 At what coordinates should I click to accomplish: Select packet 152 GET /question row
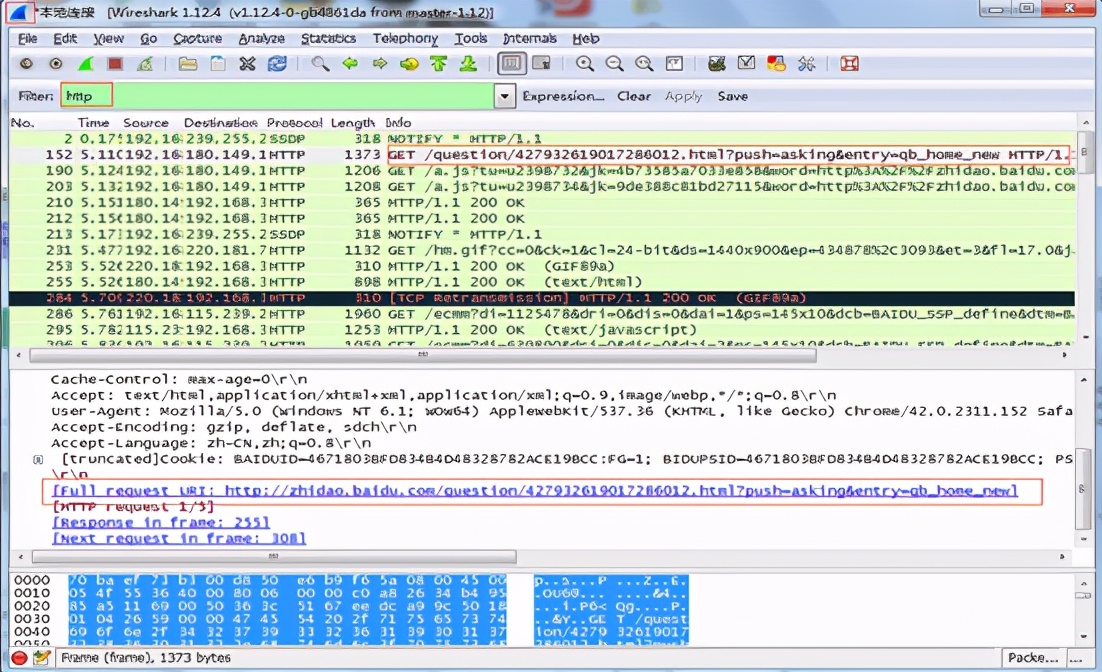[x=542, y=155]
